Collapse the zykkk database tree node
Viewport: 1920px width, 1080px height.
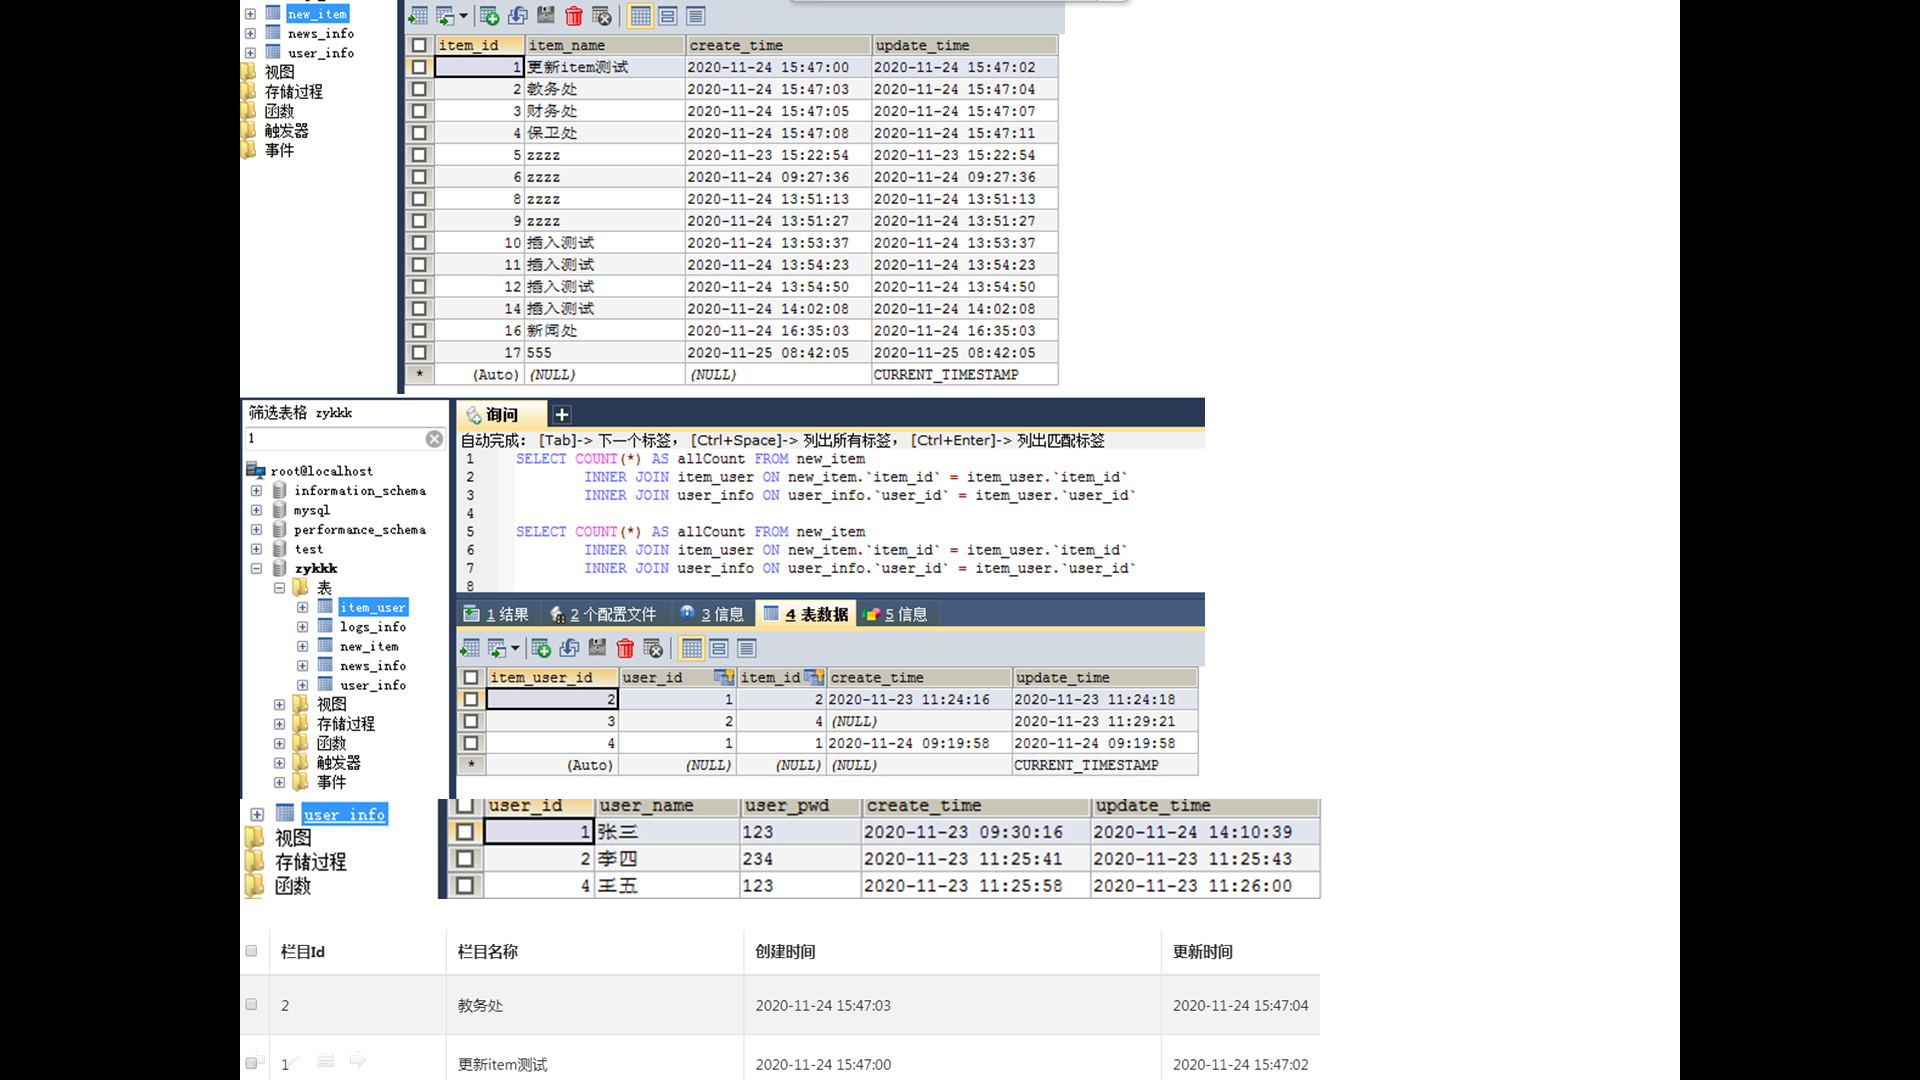256,568
